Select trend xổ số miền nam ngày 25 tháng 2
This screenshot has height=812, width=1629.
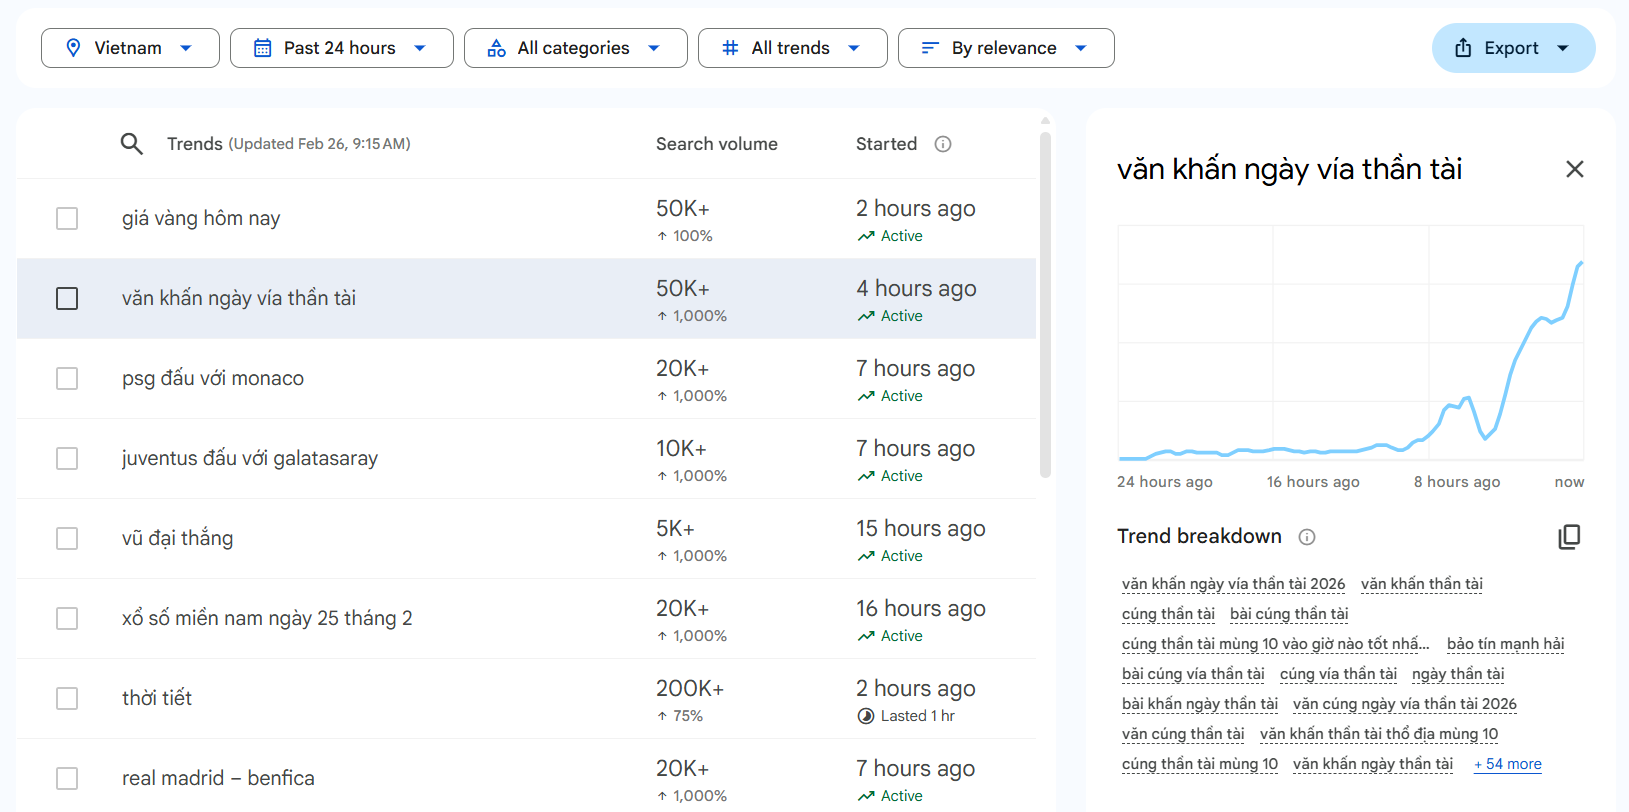pos(267,618)
